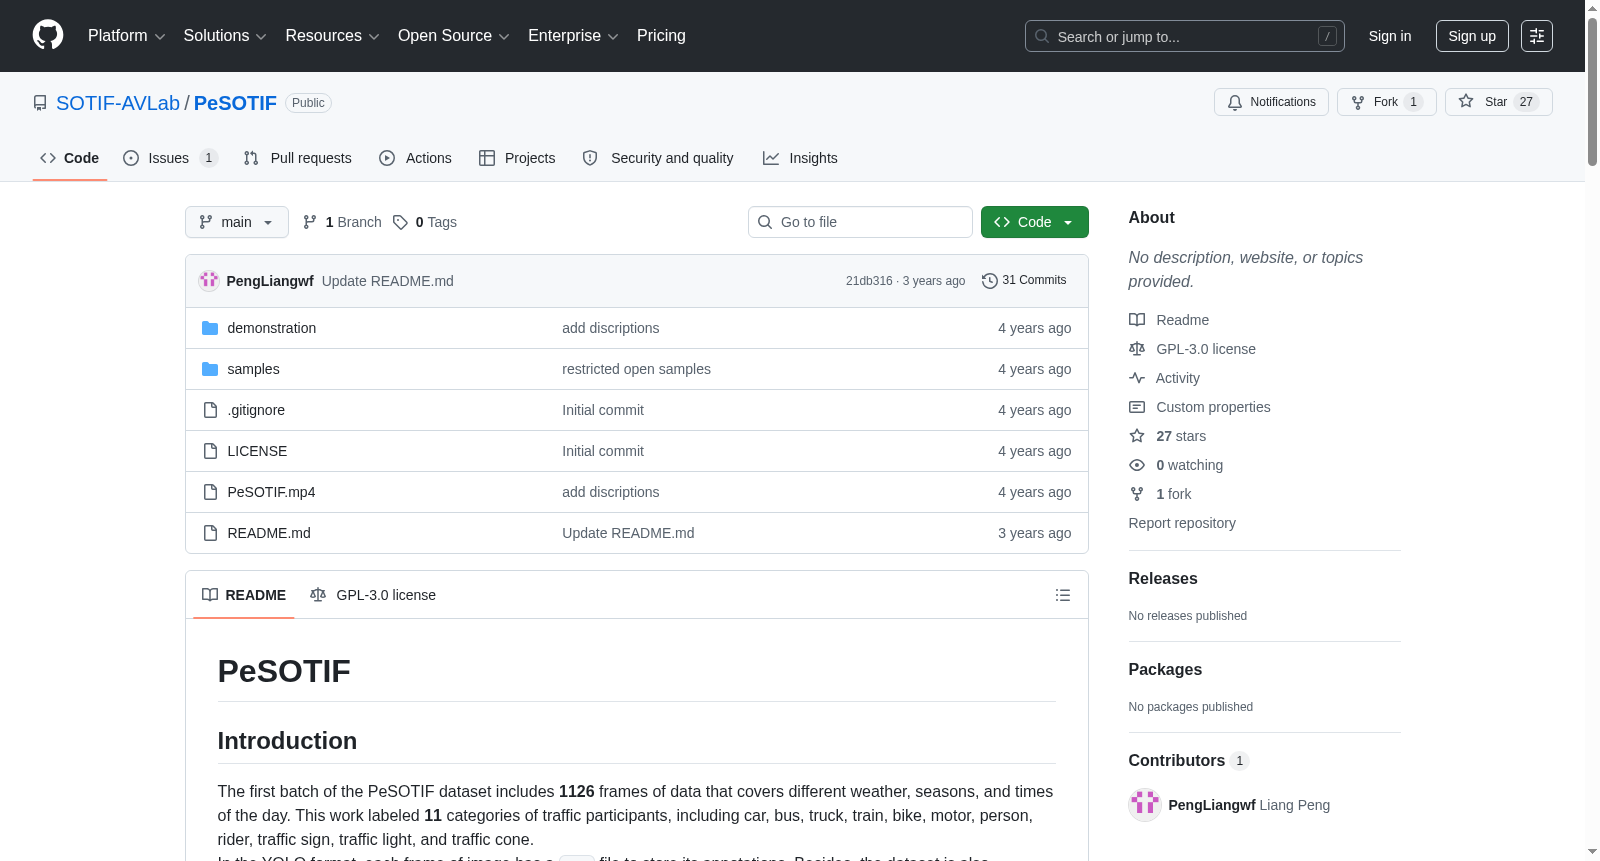Expand the Resources menu
Viewport: 1600px width, 861px height.
point(332,36)
